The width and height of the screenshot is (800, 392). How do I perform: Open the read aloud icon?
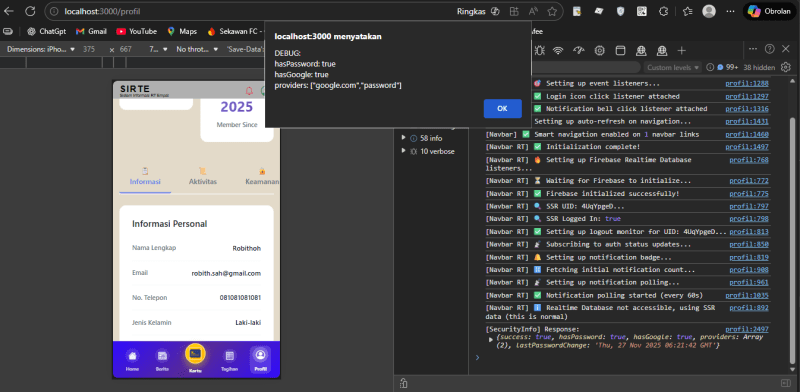[533, 11]
